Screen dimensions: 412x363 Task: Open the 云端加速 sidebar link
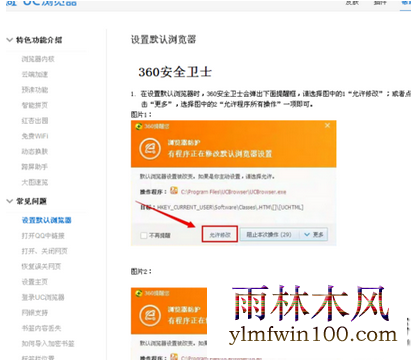[35, 74]
